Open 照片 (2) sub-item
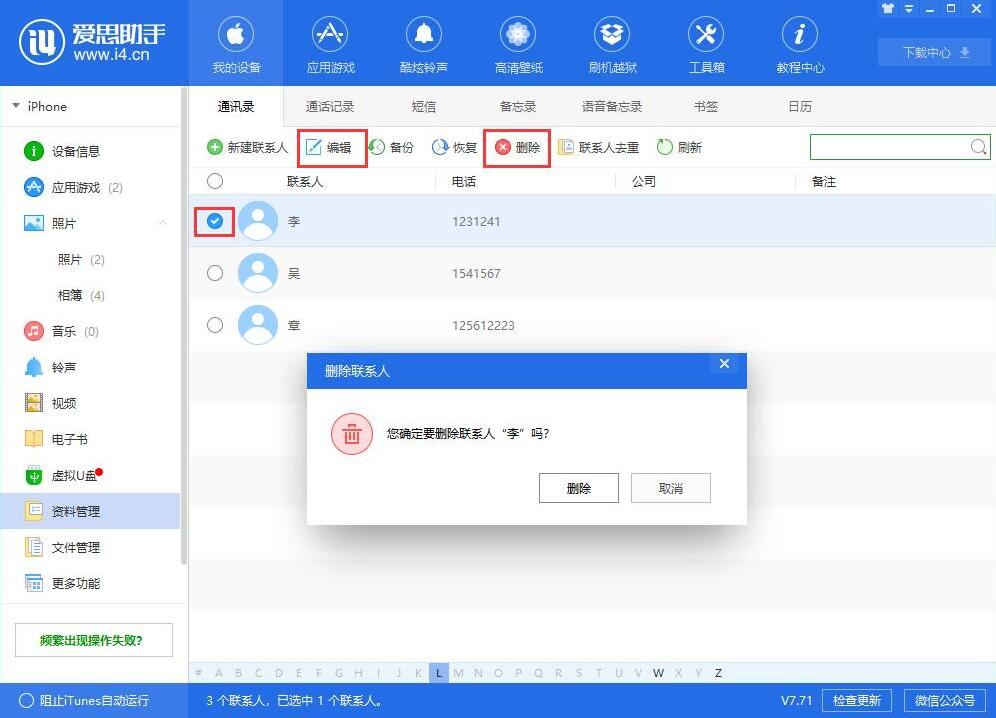 90,259
